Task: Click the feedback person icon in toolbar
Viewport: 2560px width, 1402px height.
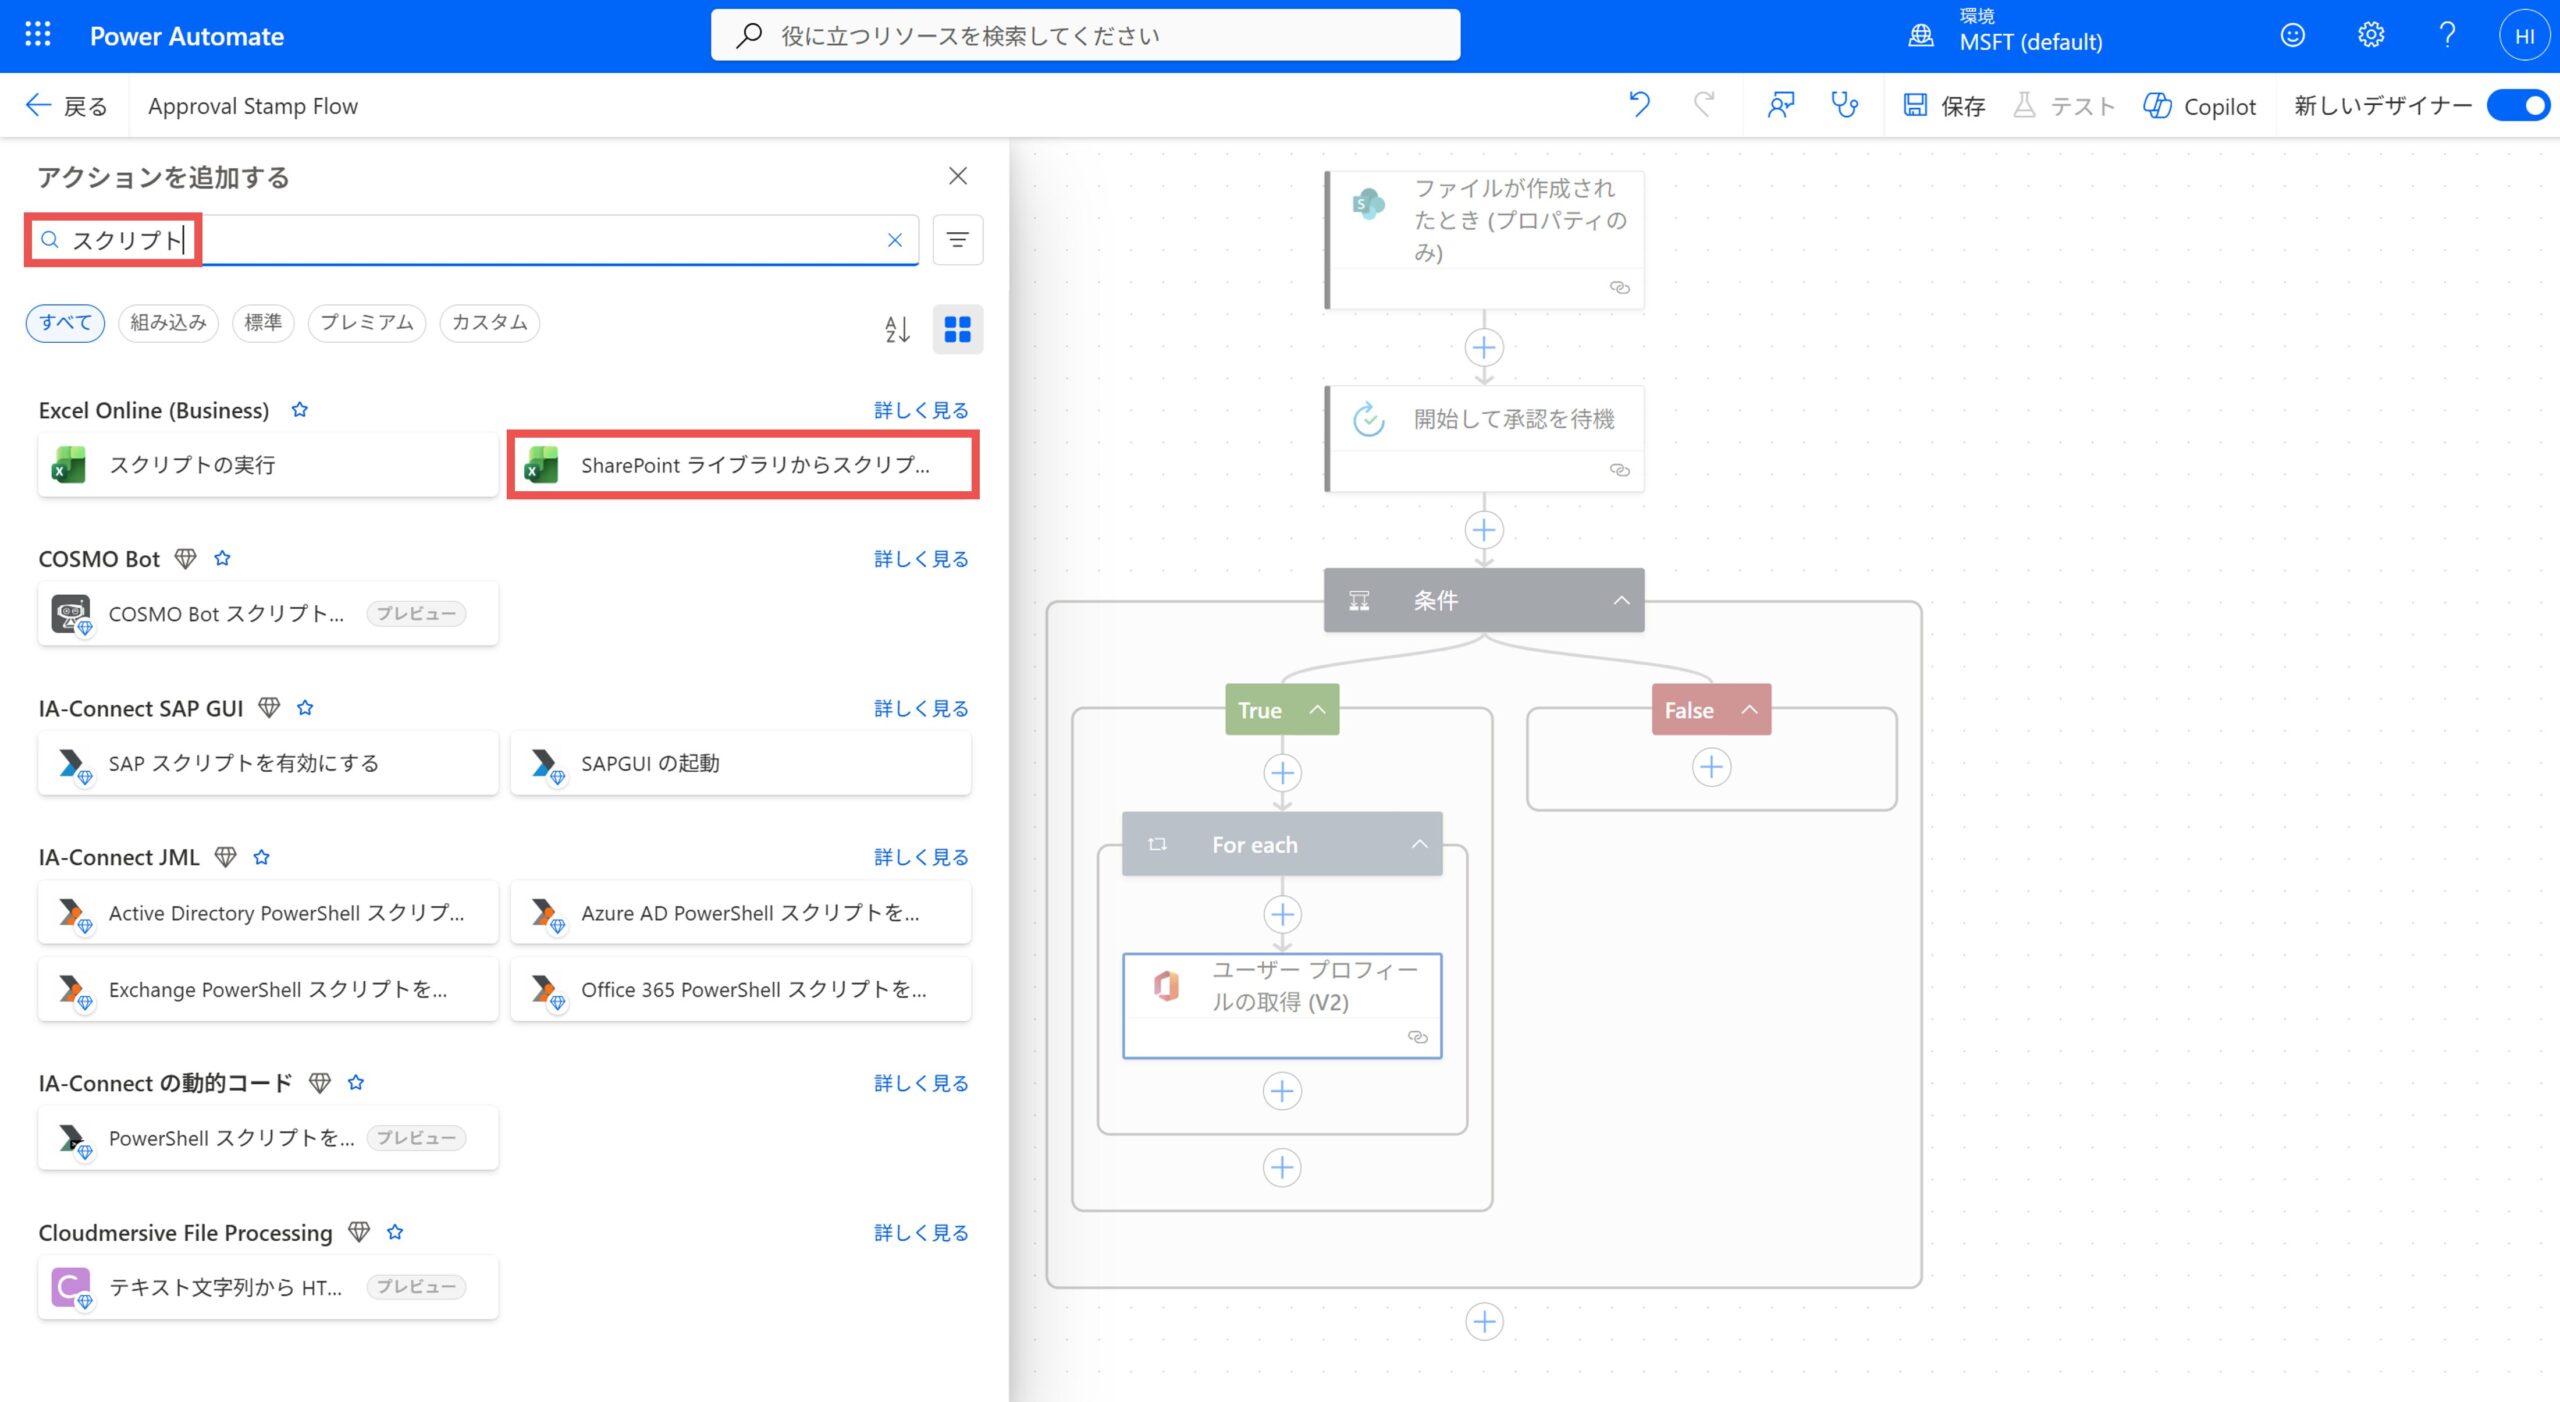Action: pos(1780,104)
